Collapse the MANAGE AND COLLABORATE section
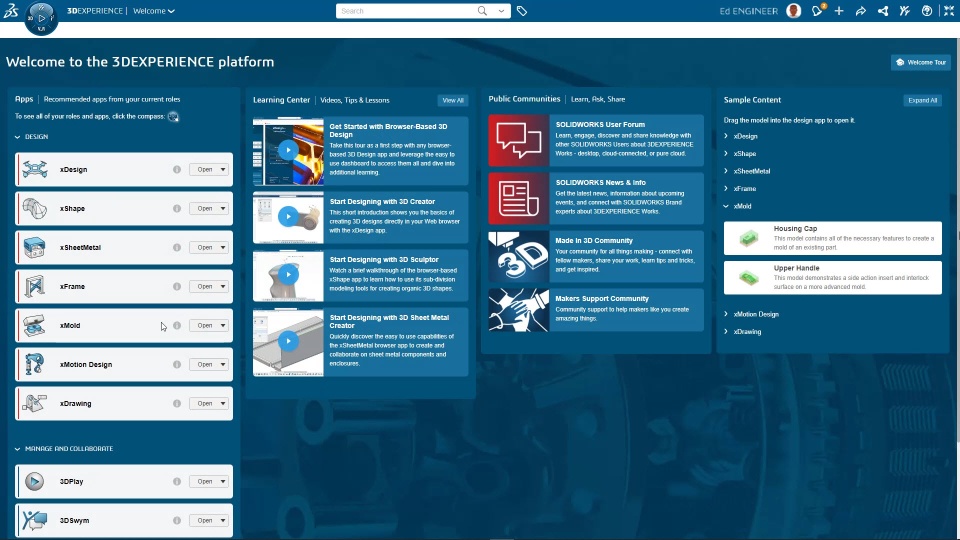The width and height of the screenshot is (960, 540). tap(17, 449)
